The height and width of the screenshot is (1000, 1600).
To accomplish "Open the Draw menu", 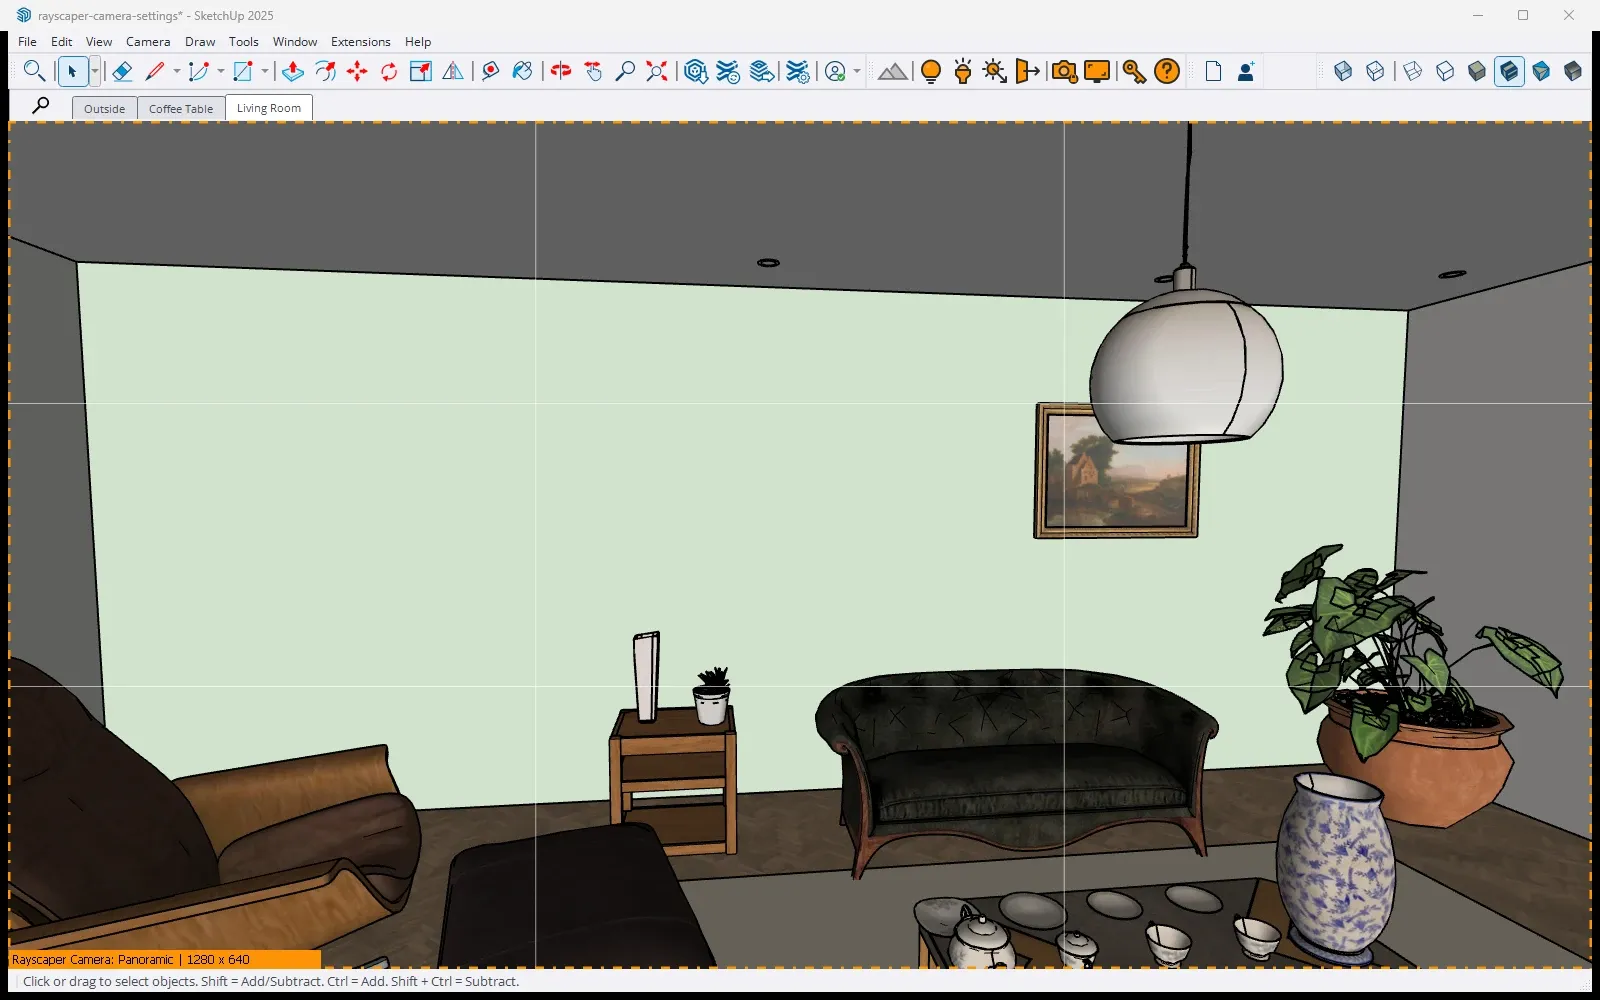I will point(200,42).
